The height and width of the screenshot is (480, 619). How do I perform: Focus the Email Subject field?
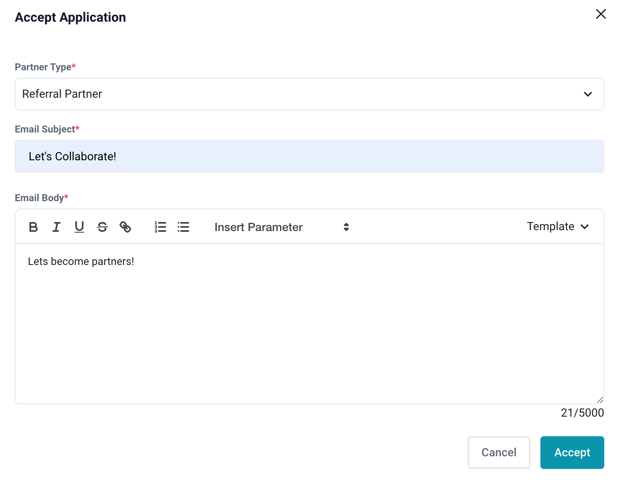click(309, 156)
